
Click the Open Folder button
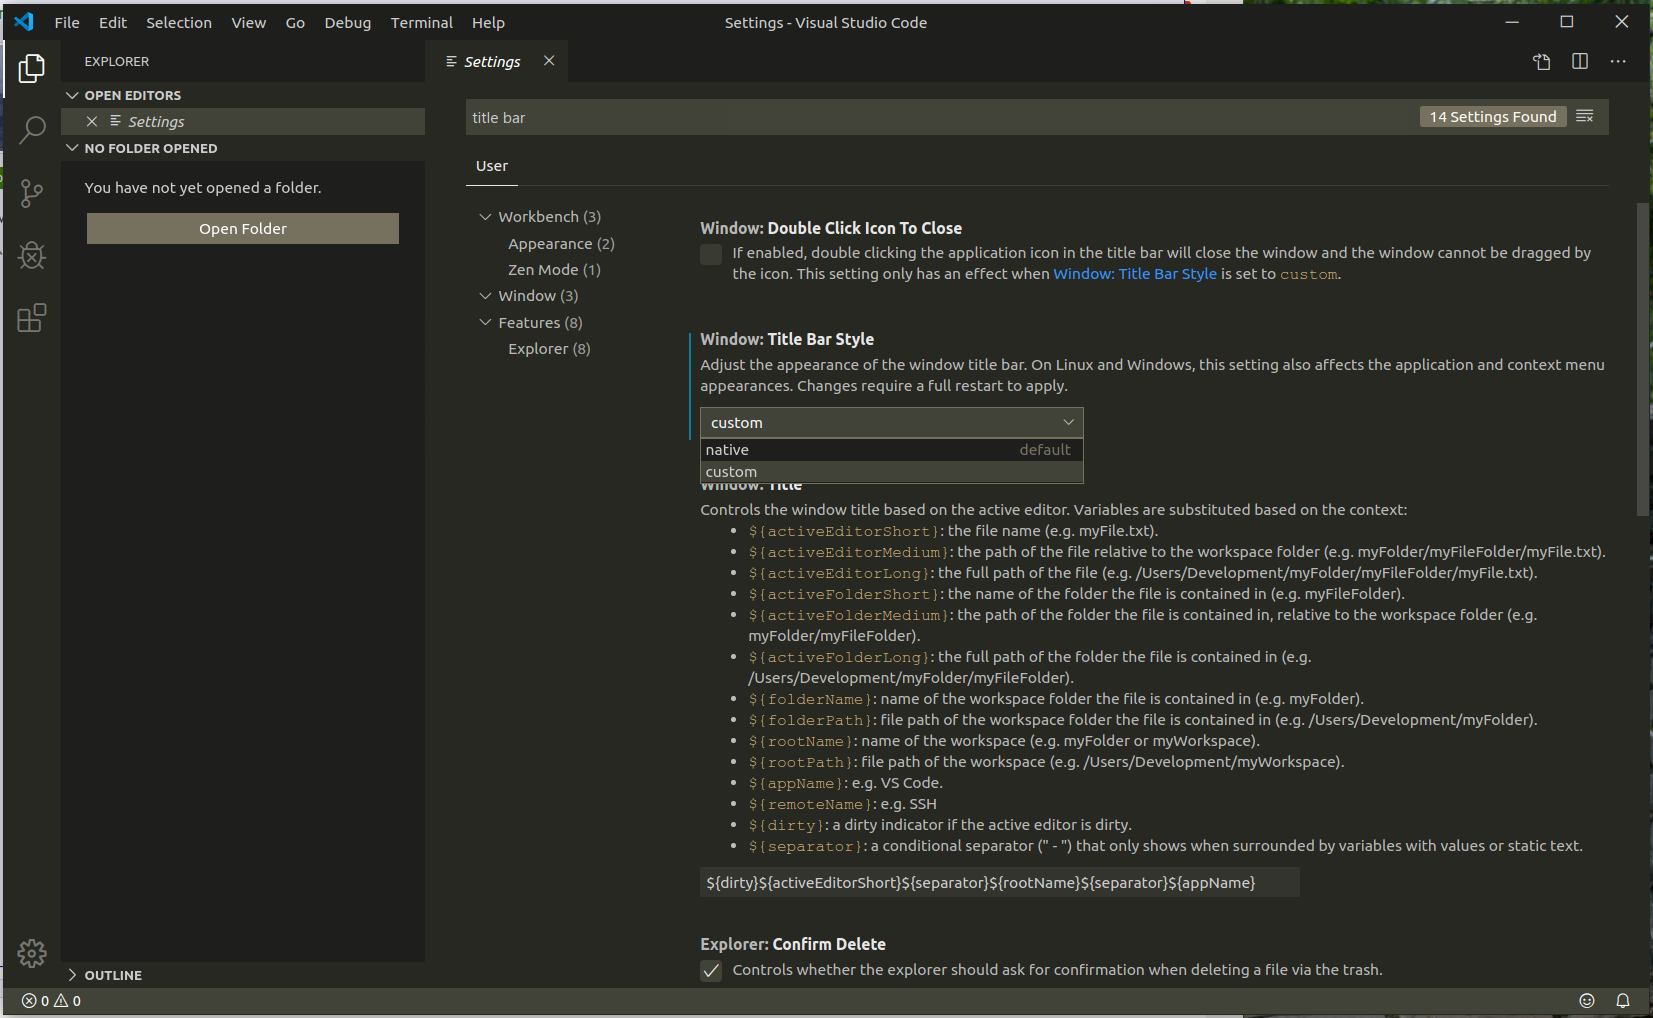[243, 228]
